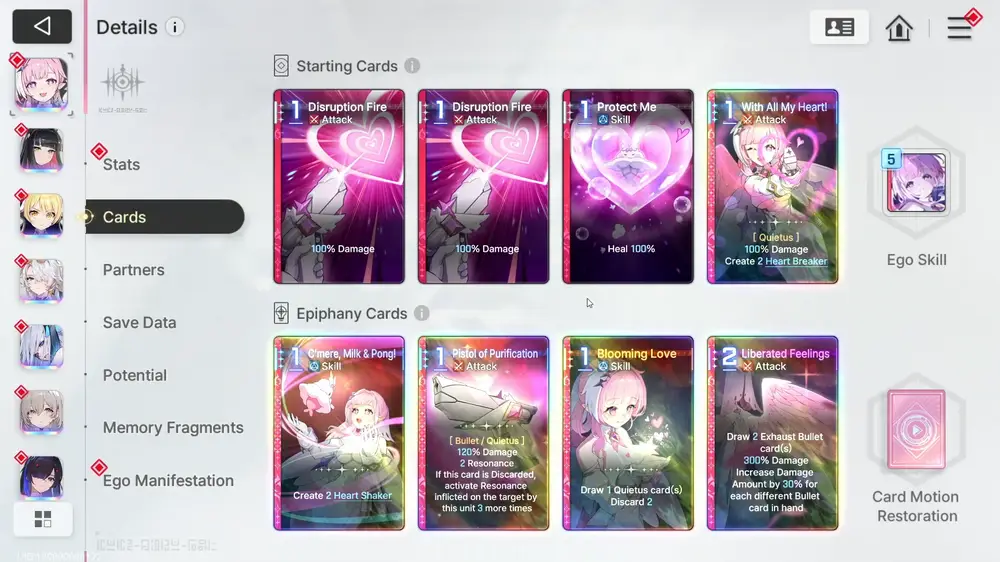Select the Blooming Love skill card
Screen dimensions: 1000x562
628,433
